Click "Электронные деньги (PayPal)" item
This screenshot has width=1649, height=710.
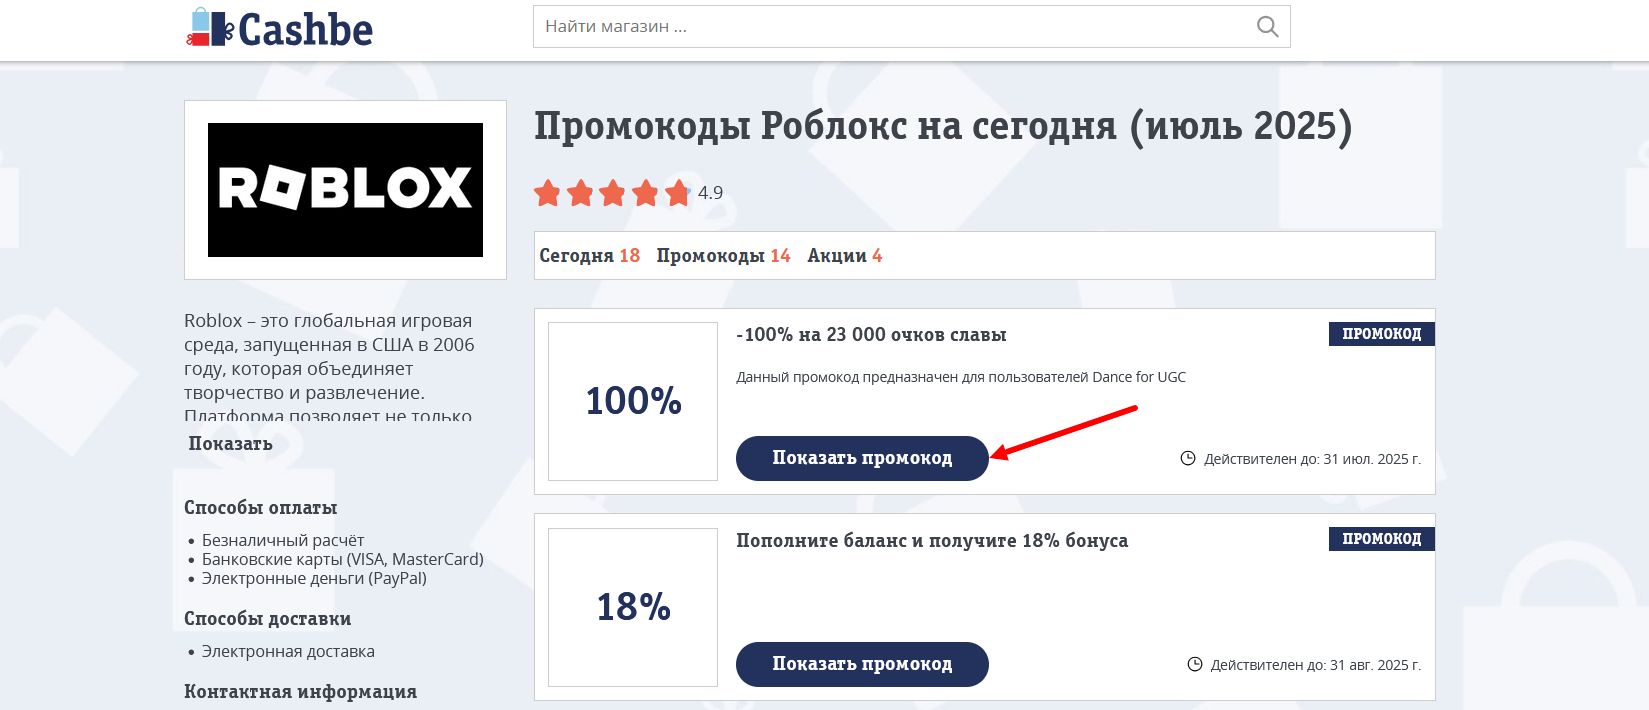pos(314,578)
